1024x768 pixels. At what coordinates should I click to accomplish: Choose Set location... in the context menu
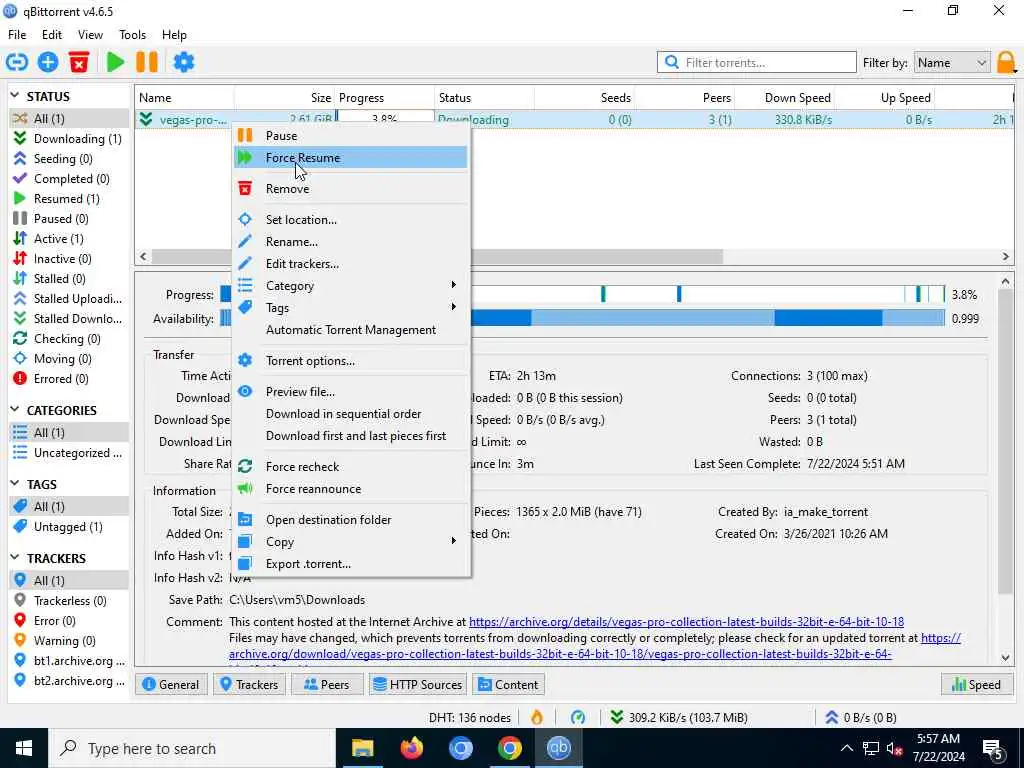click(x=351, y=219)
